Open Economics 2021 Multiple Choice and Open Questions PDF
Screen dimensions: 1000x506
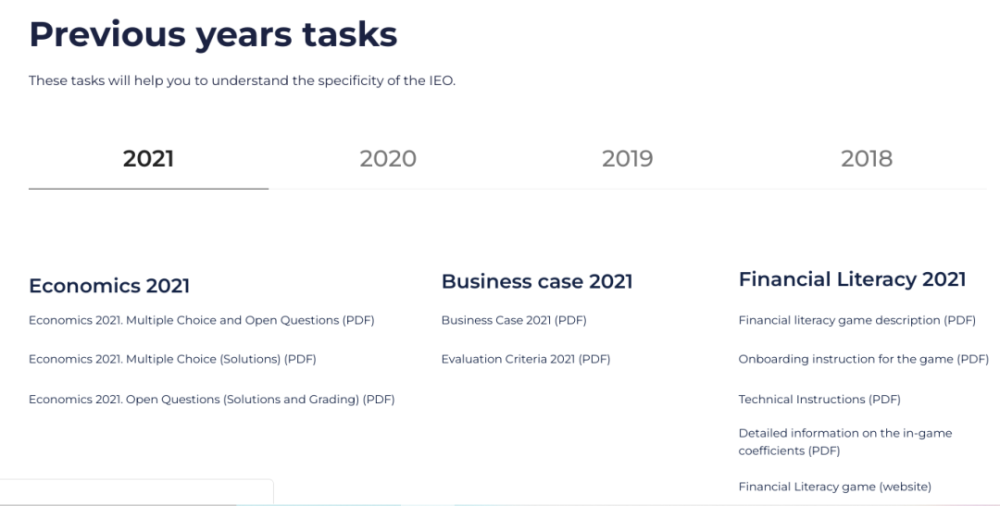point(202,320)
